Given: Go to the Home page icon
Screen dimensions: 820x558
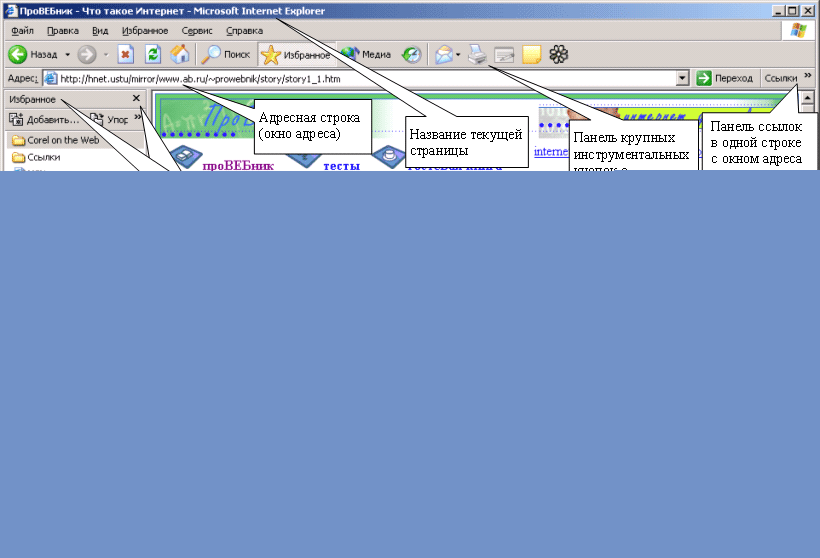Looking at the screenshot, I should click(179, 54).
